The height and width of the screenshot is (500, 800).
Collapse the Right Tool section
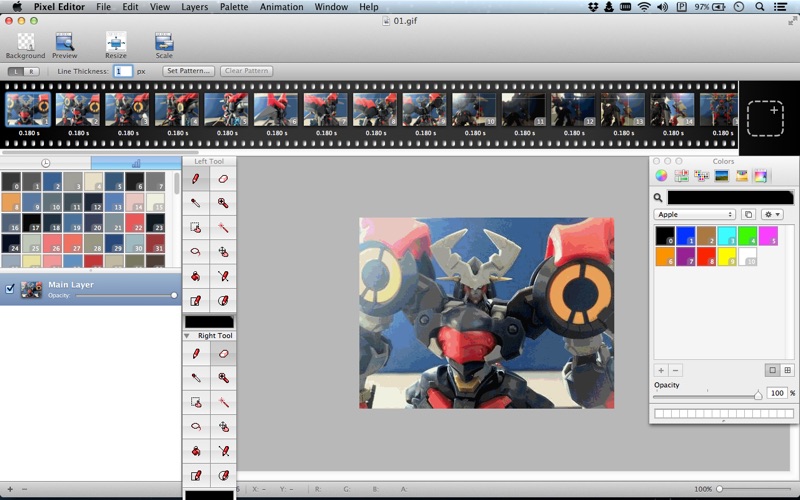coord(189,336)
